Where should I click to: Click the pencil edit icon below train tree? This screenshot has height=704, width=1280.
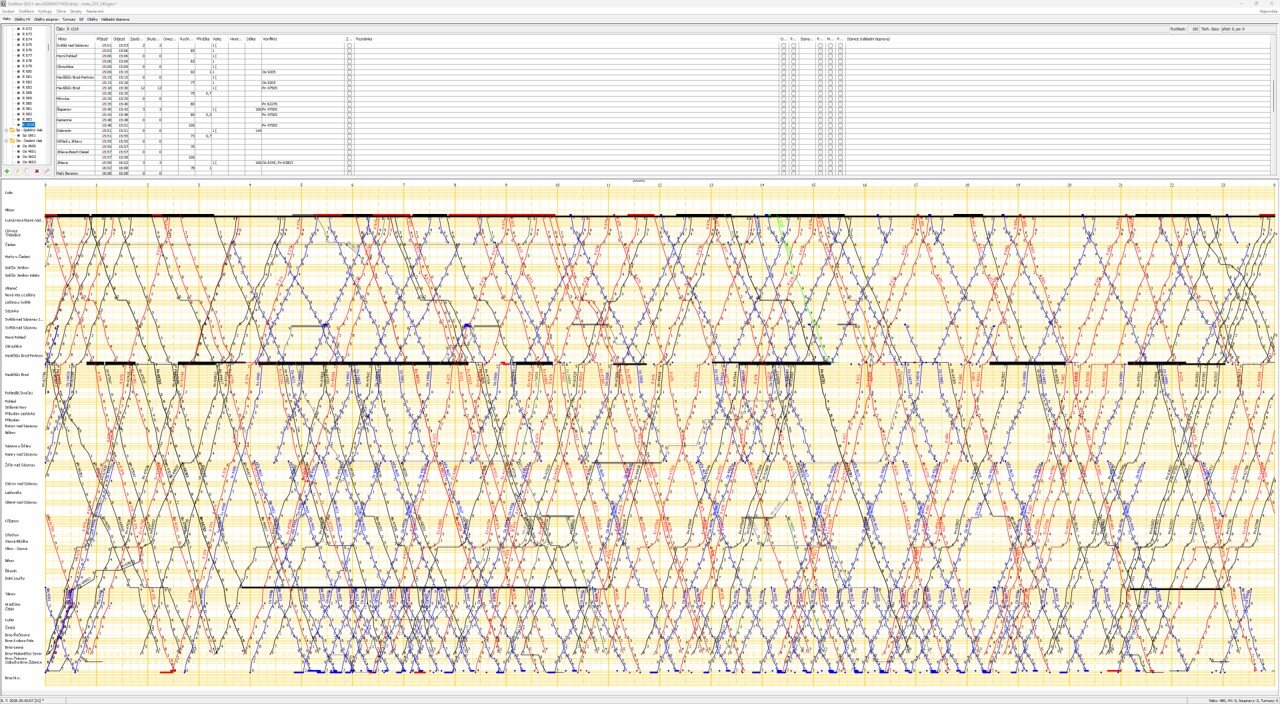click(x=17, y=171)
